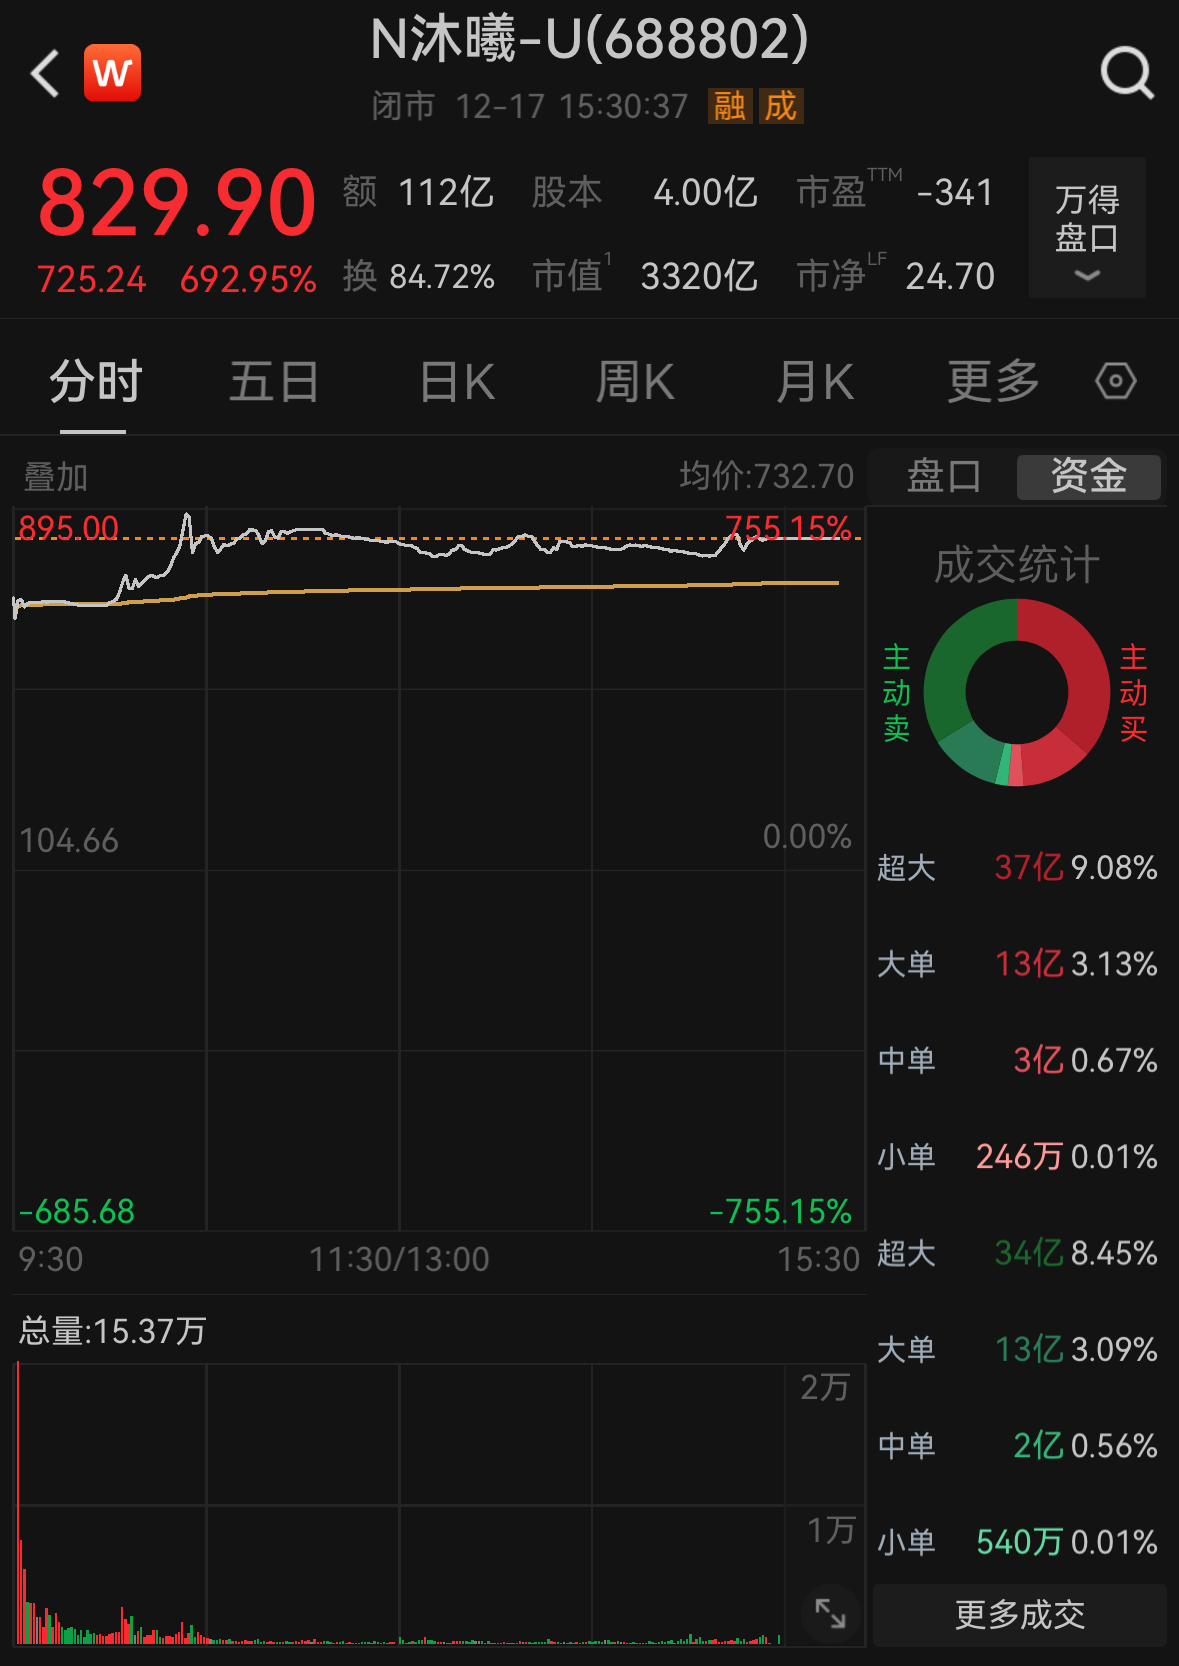Expand chart to fullscreen icon
The image size is (1179, 1666).
(830, 1612)
